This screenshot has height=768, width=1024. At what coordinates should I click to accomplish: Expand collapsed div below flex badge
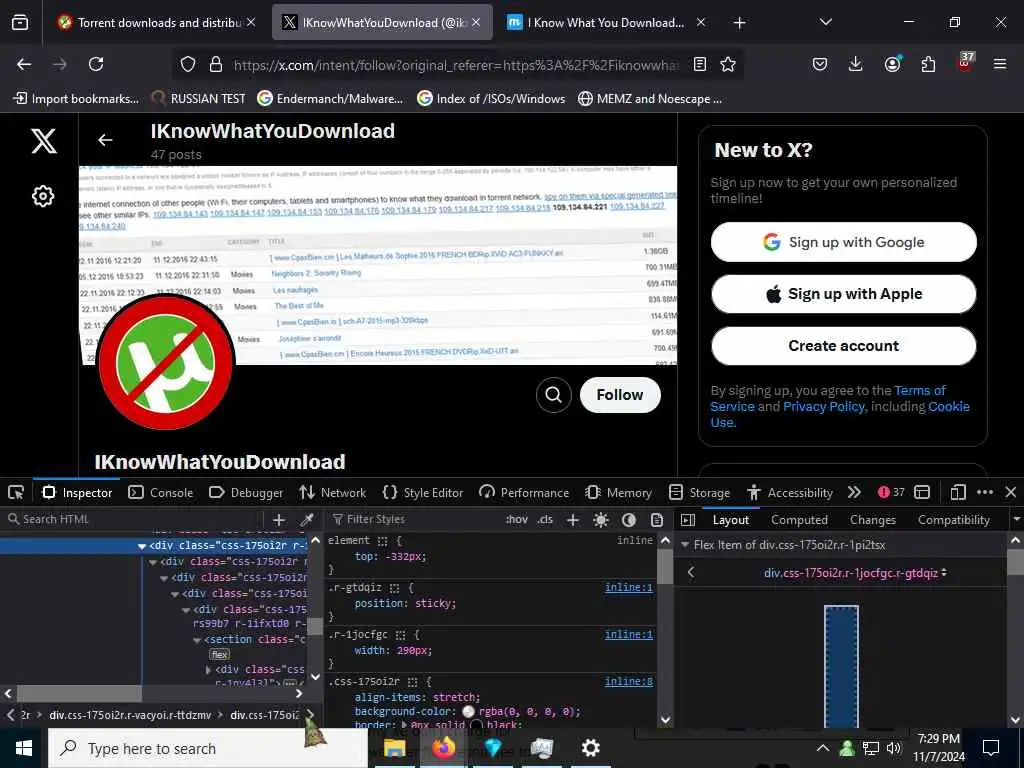[208, 670]
